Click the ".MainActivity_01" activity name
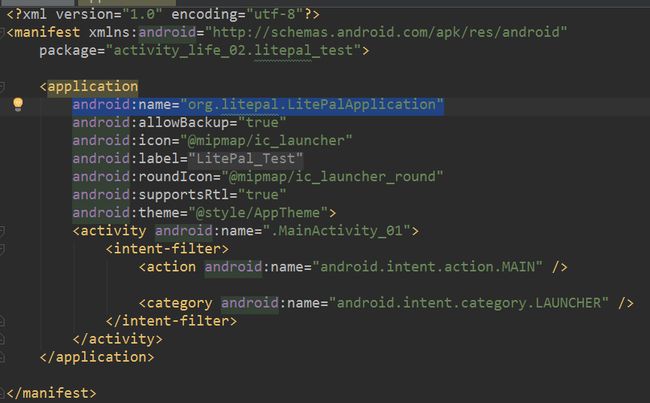Screen dimensions: 650x403 (336, 231)
